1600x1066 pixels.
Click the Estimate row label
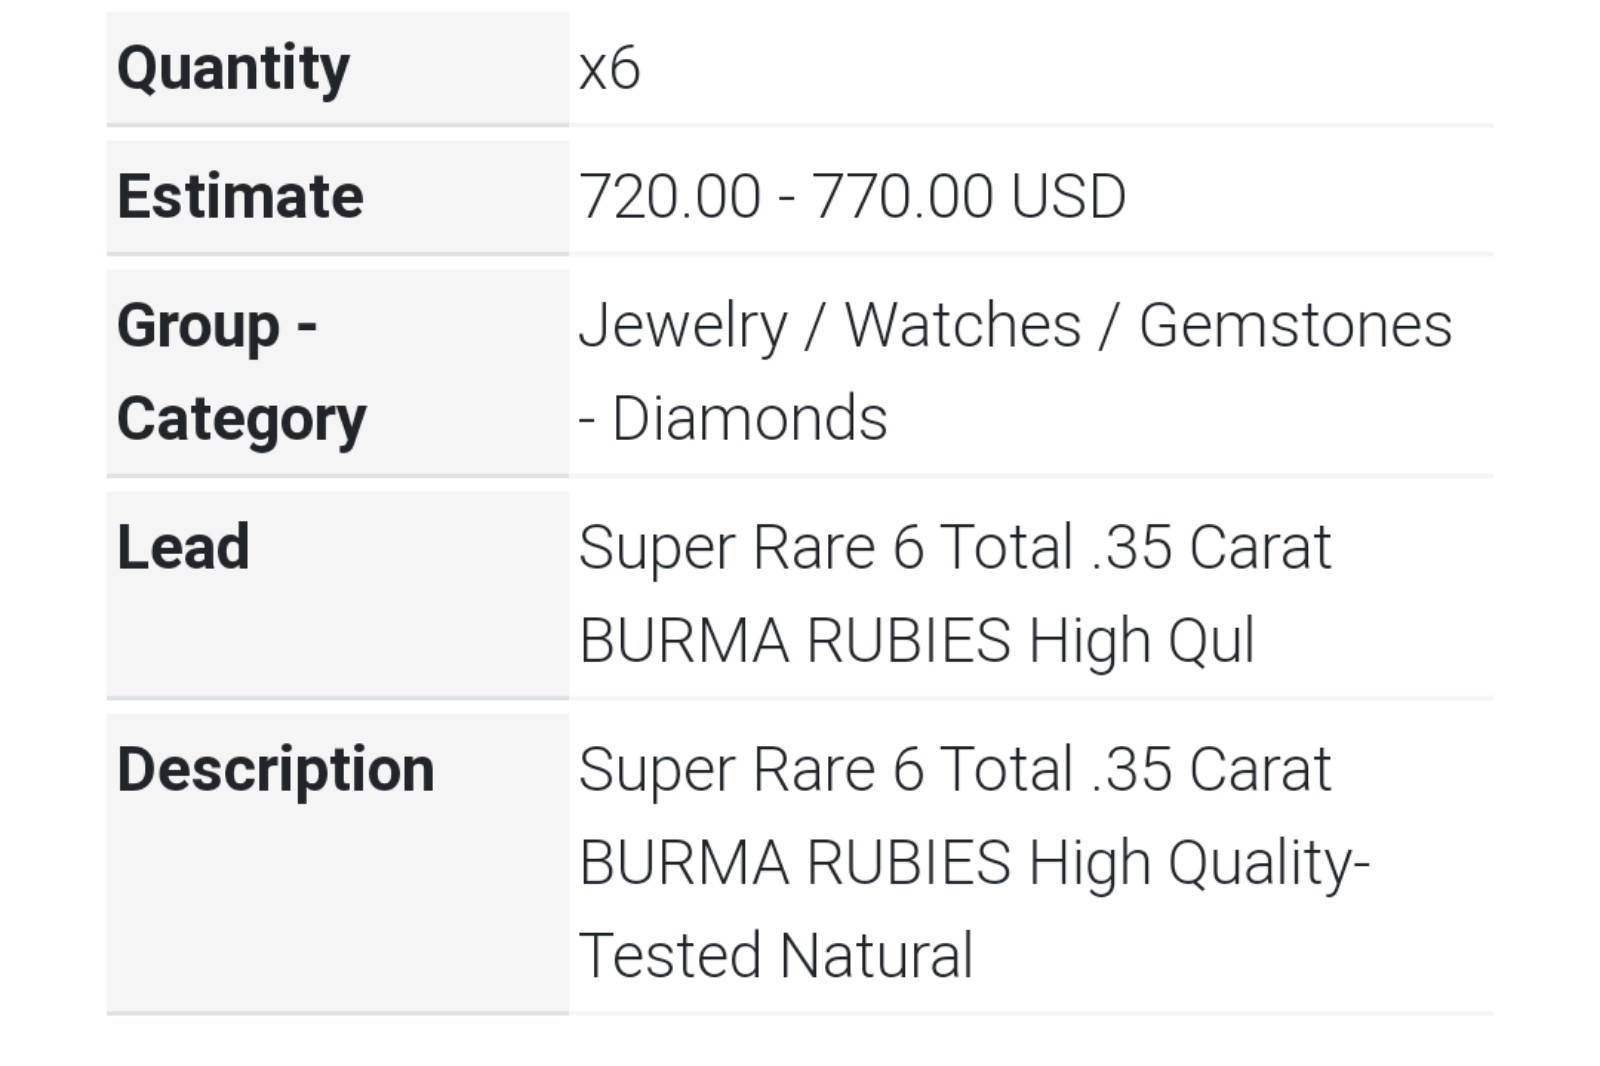point(240,196)
